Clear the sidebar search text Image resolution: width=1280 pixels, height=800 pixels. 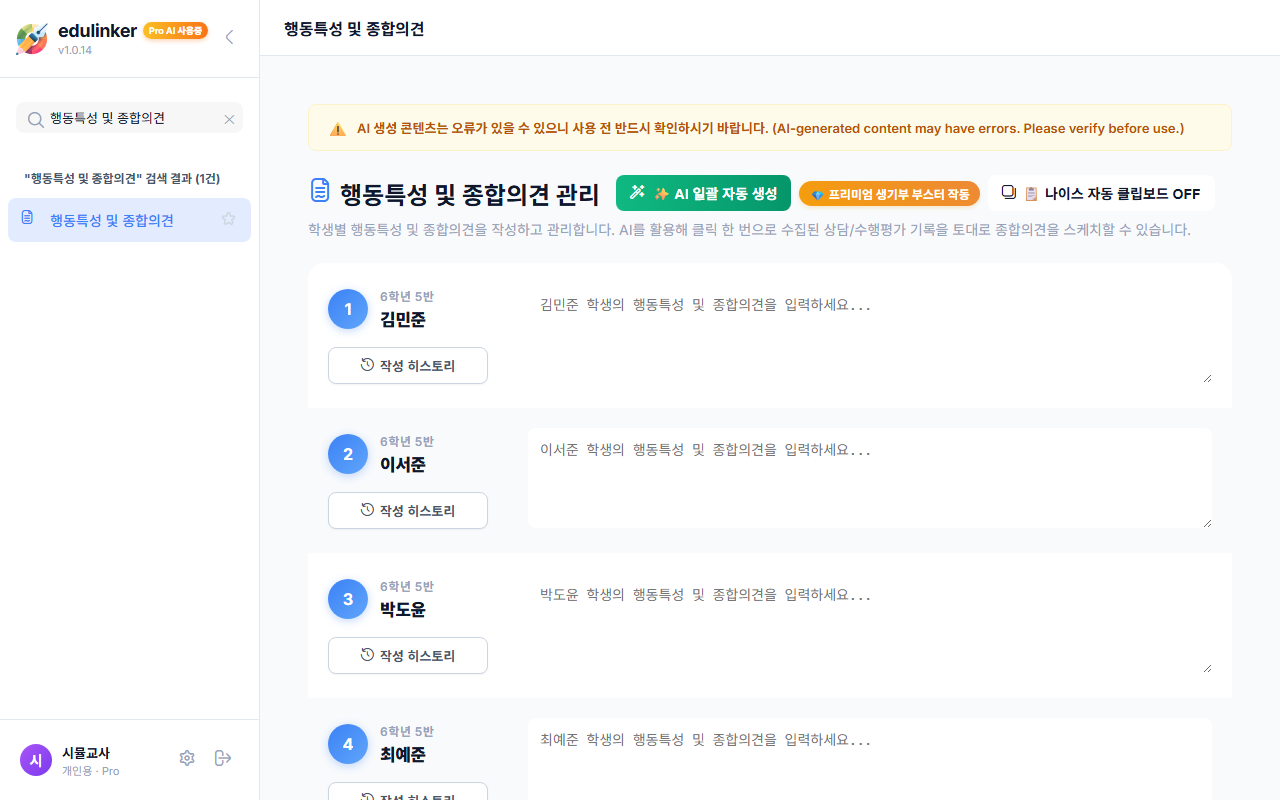coord(229,119)
